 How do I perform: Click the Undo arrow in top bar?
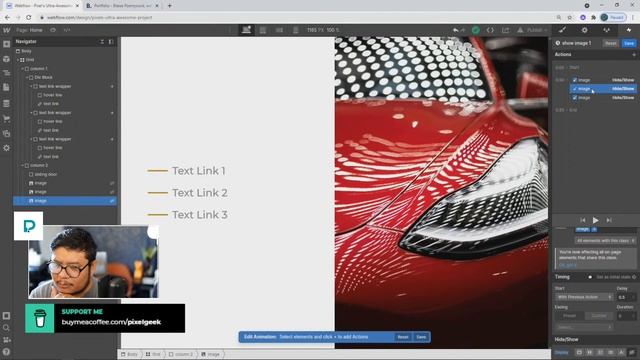click(456, 30)
